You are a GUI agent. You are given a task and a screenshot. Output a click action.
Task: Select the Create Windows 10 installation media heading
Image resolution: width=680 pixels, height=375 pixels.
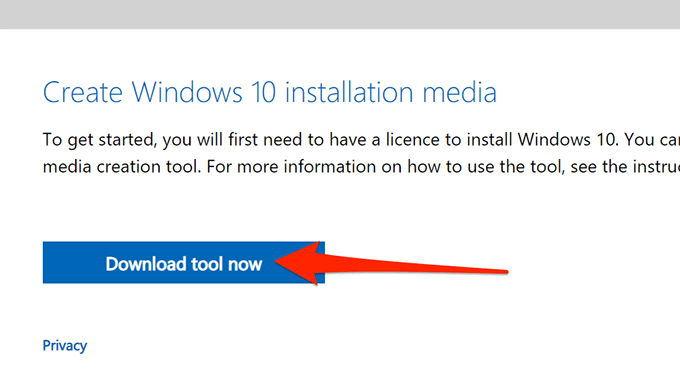point(269,92)
